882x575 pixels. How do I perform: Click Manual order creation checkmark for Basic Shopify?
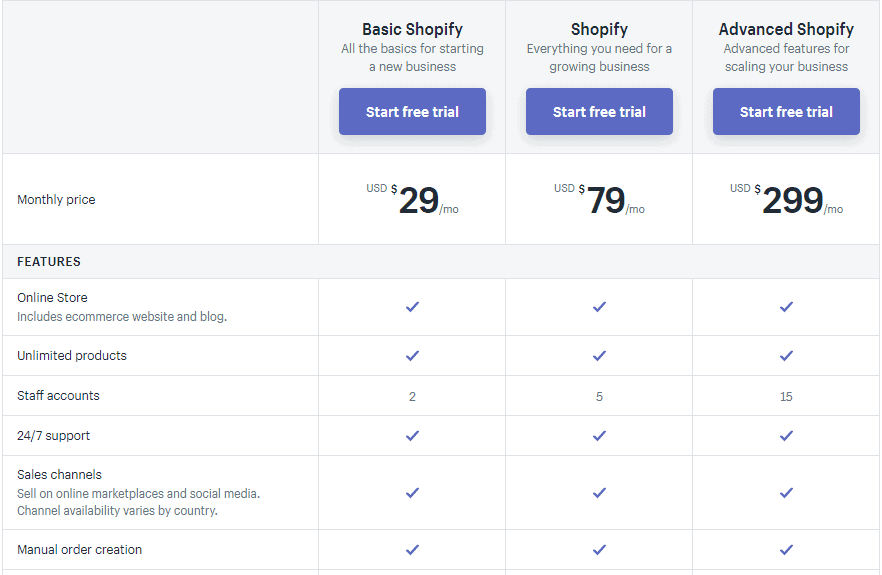click(x=412, y=550)
